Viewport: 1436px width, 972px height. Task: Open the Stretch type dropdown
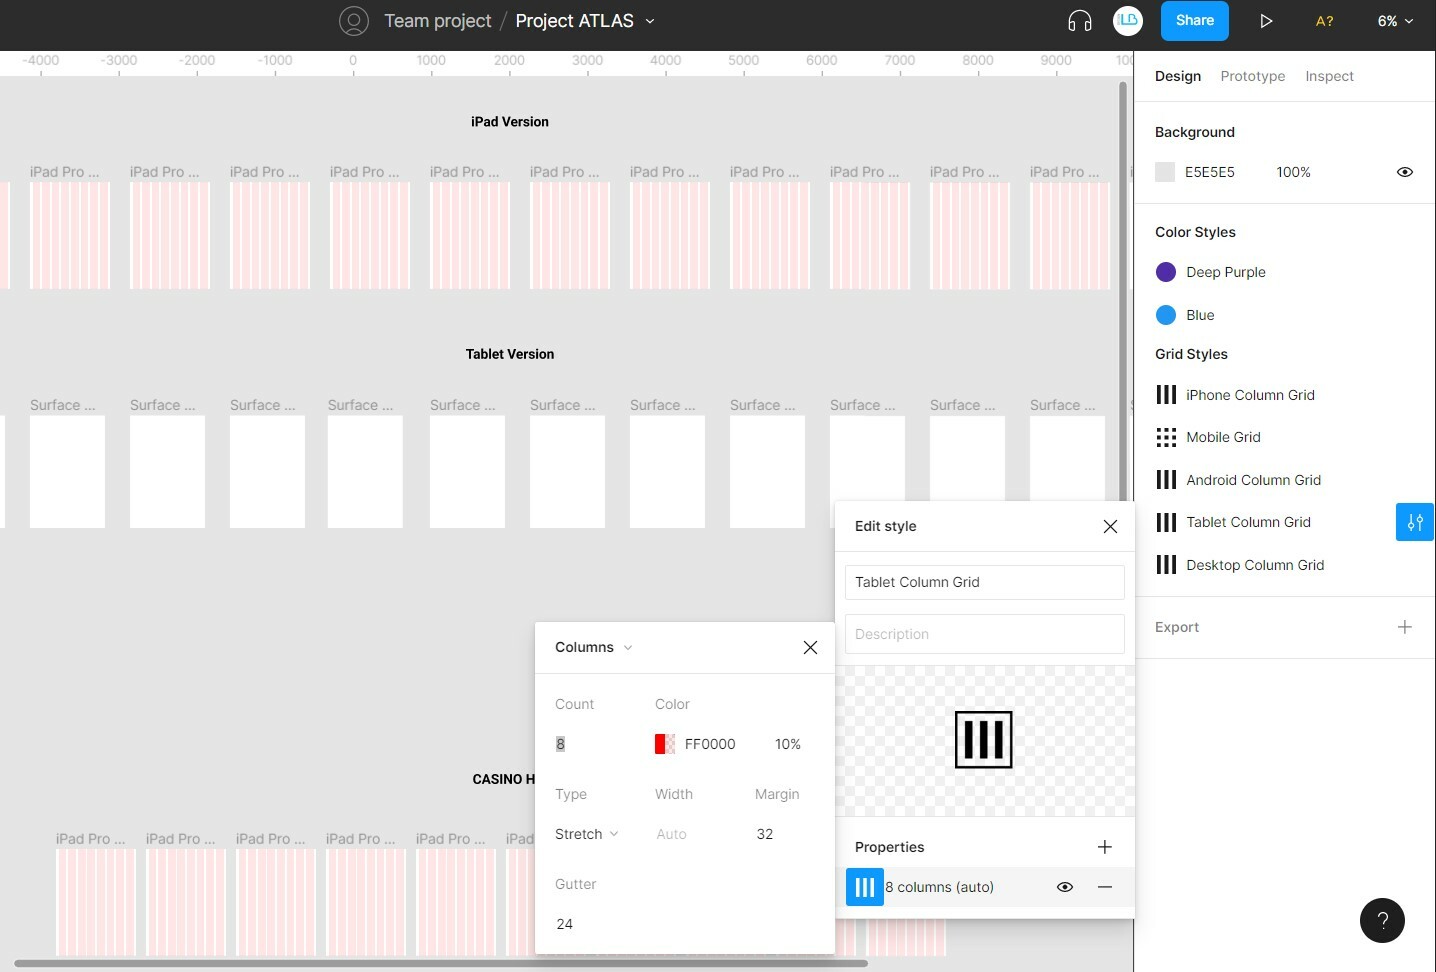coord(587,834)
